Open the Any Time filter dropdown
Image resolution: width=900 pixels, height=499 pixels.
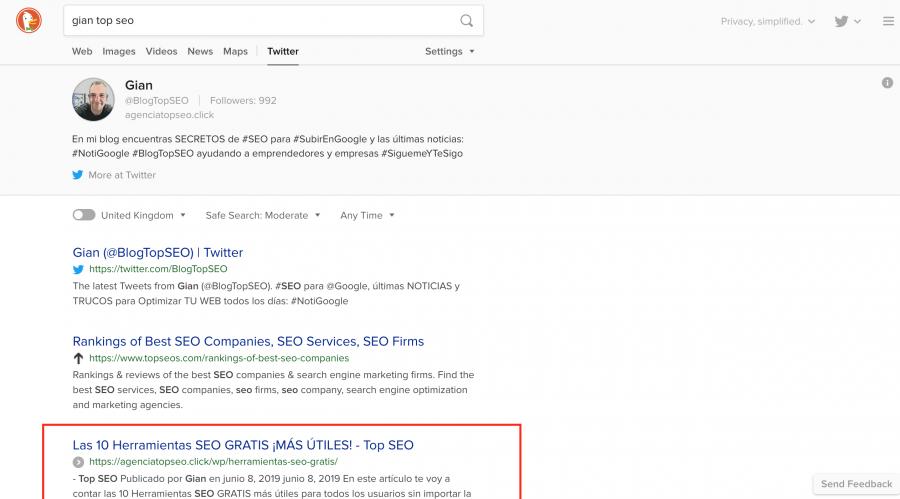coord(367,215)
